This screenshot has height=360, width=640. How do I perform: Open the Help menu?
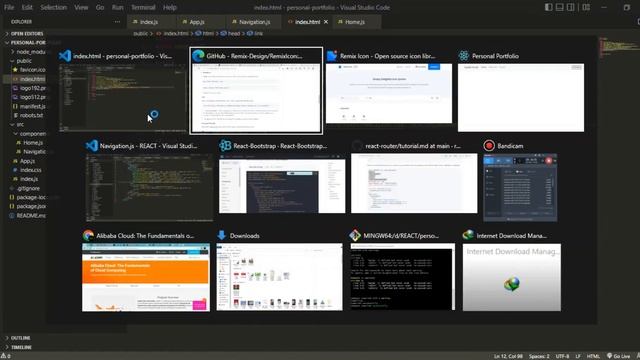tap(170, 7)
